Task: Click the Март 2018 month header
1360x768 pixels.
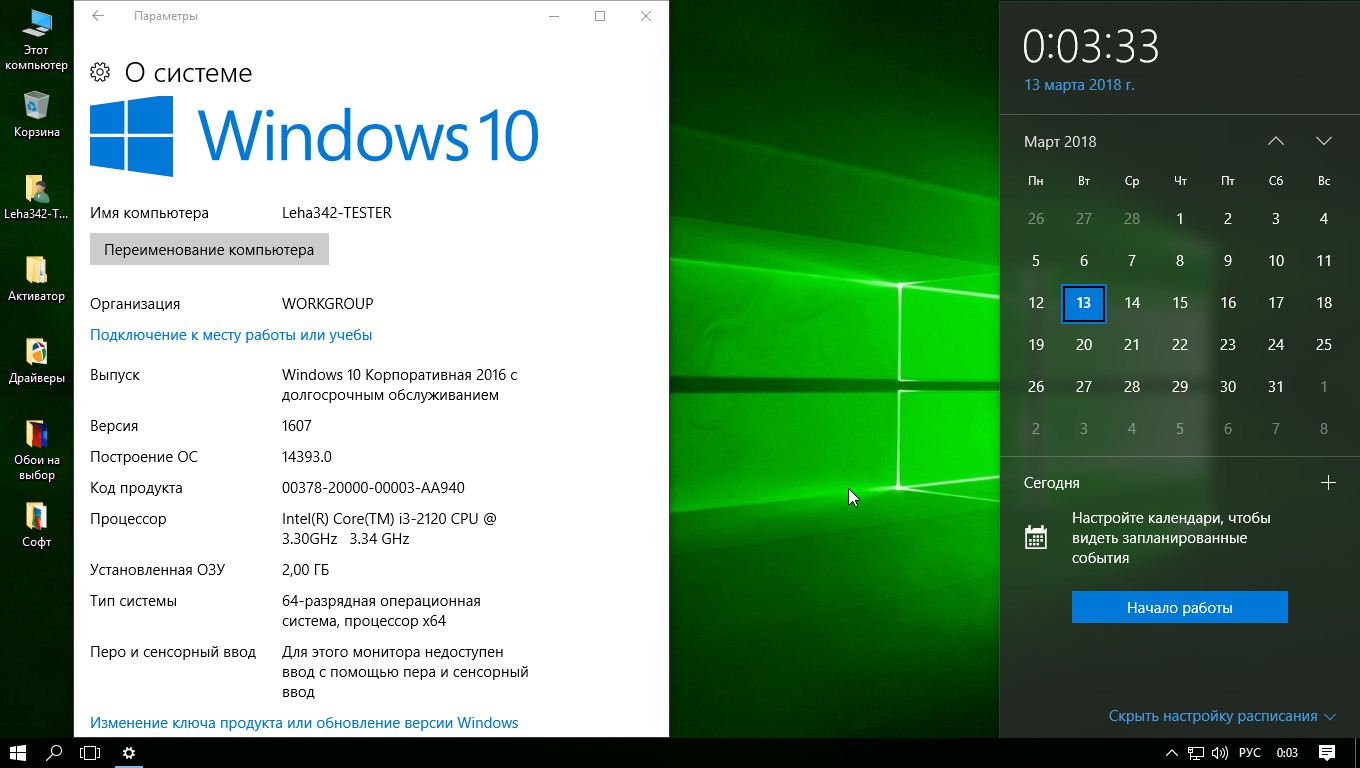Action: tap(1060, 142)
